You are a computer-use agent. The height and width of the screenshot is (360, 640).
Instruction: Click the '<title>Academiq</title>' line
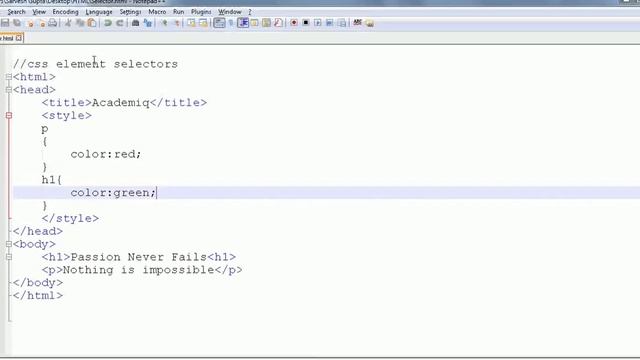click(124, 103)
